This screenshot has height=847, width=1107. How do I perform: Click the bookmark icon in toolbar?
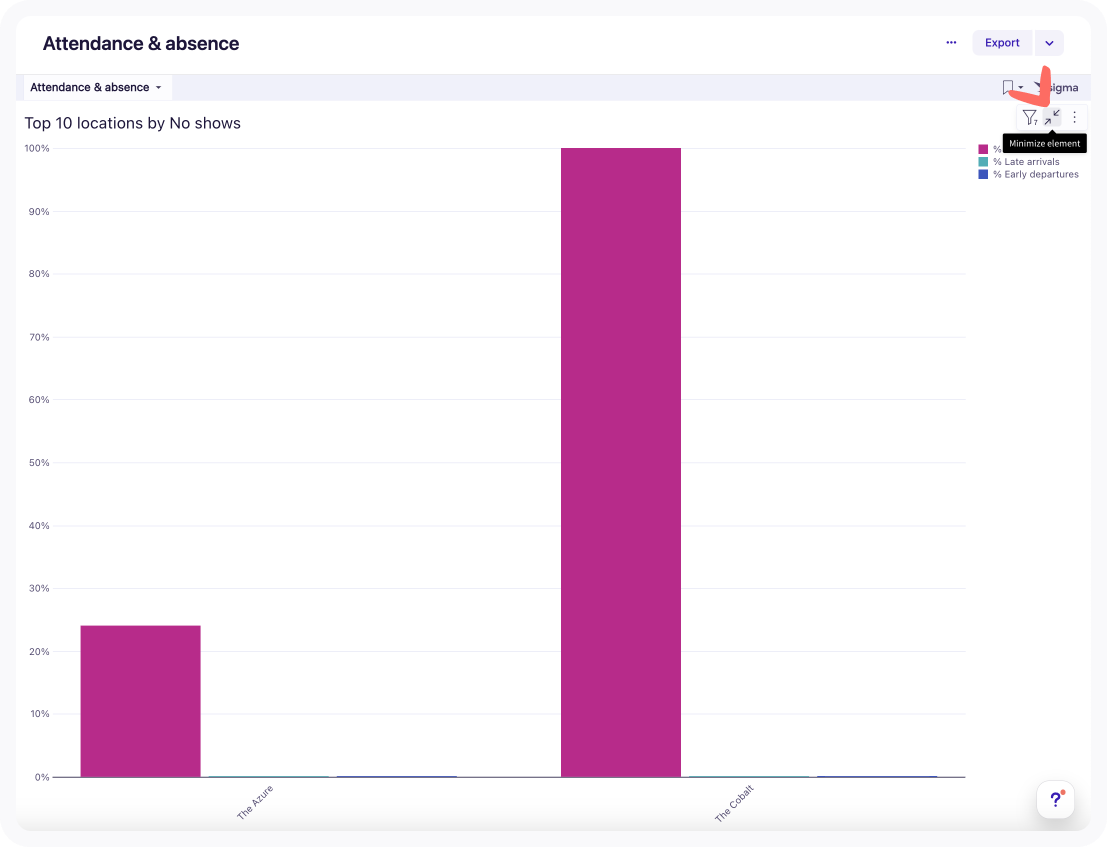[x=1007, y=88]
